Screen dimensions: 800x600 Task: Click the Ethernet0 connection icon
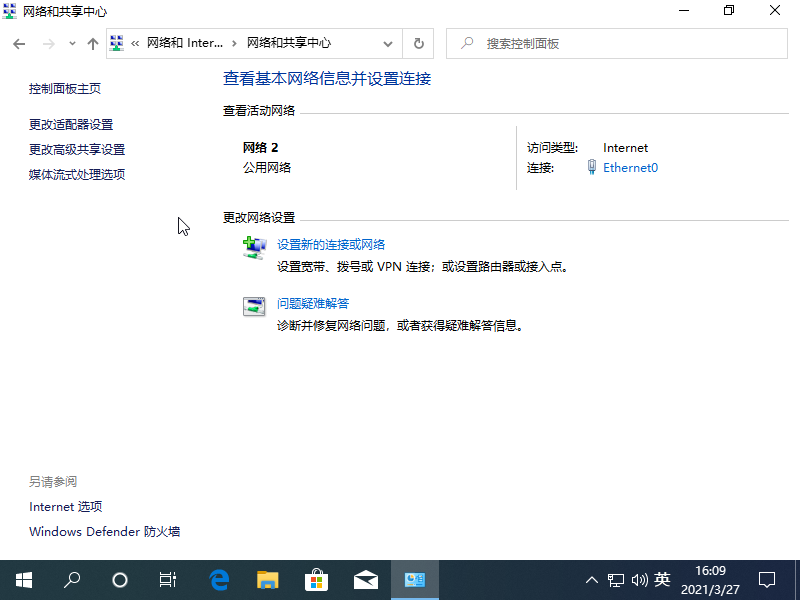[x=592, y=167]
